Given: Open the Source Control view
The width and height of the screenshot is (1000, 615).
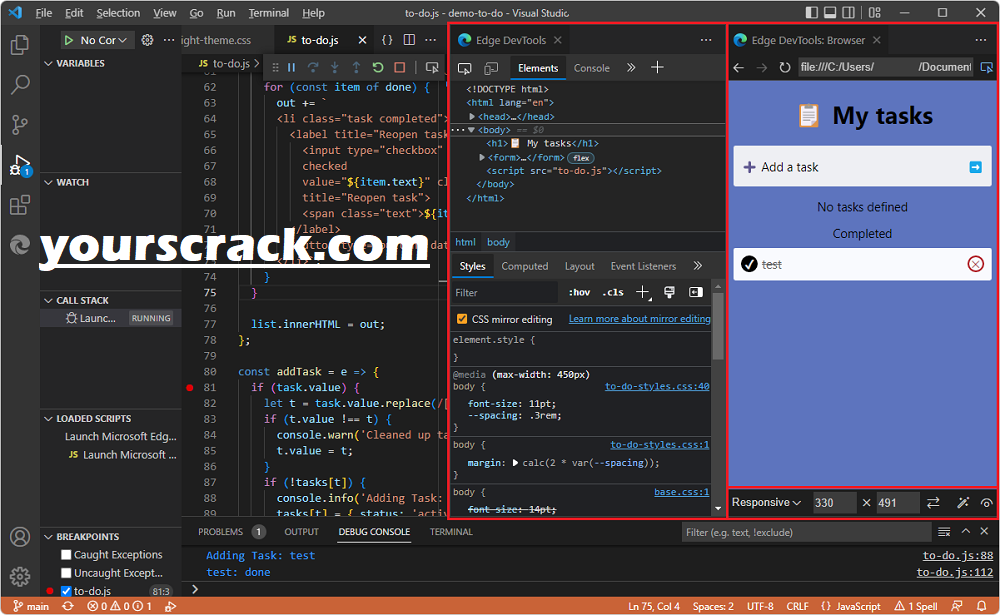Looking at the screenshot, I should (x=20, y=124).
